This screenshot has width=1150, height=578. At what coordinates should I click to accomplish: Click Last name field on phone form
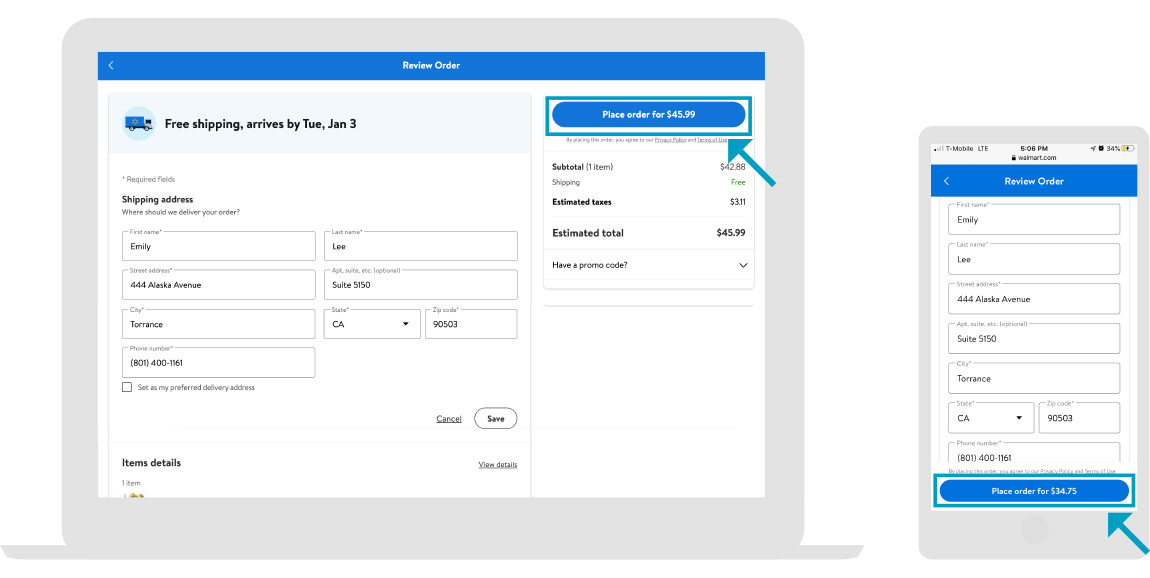point(1034,259)
